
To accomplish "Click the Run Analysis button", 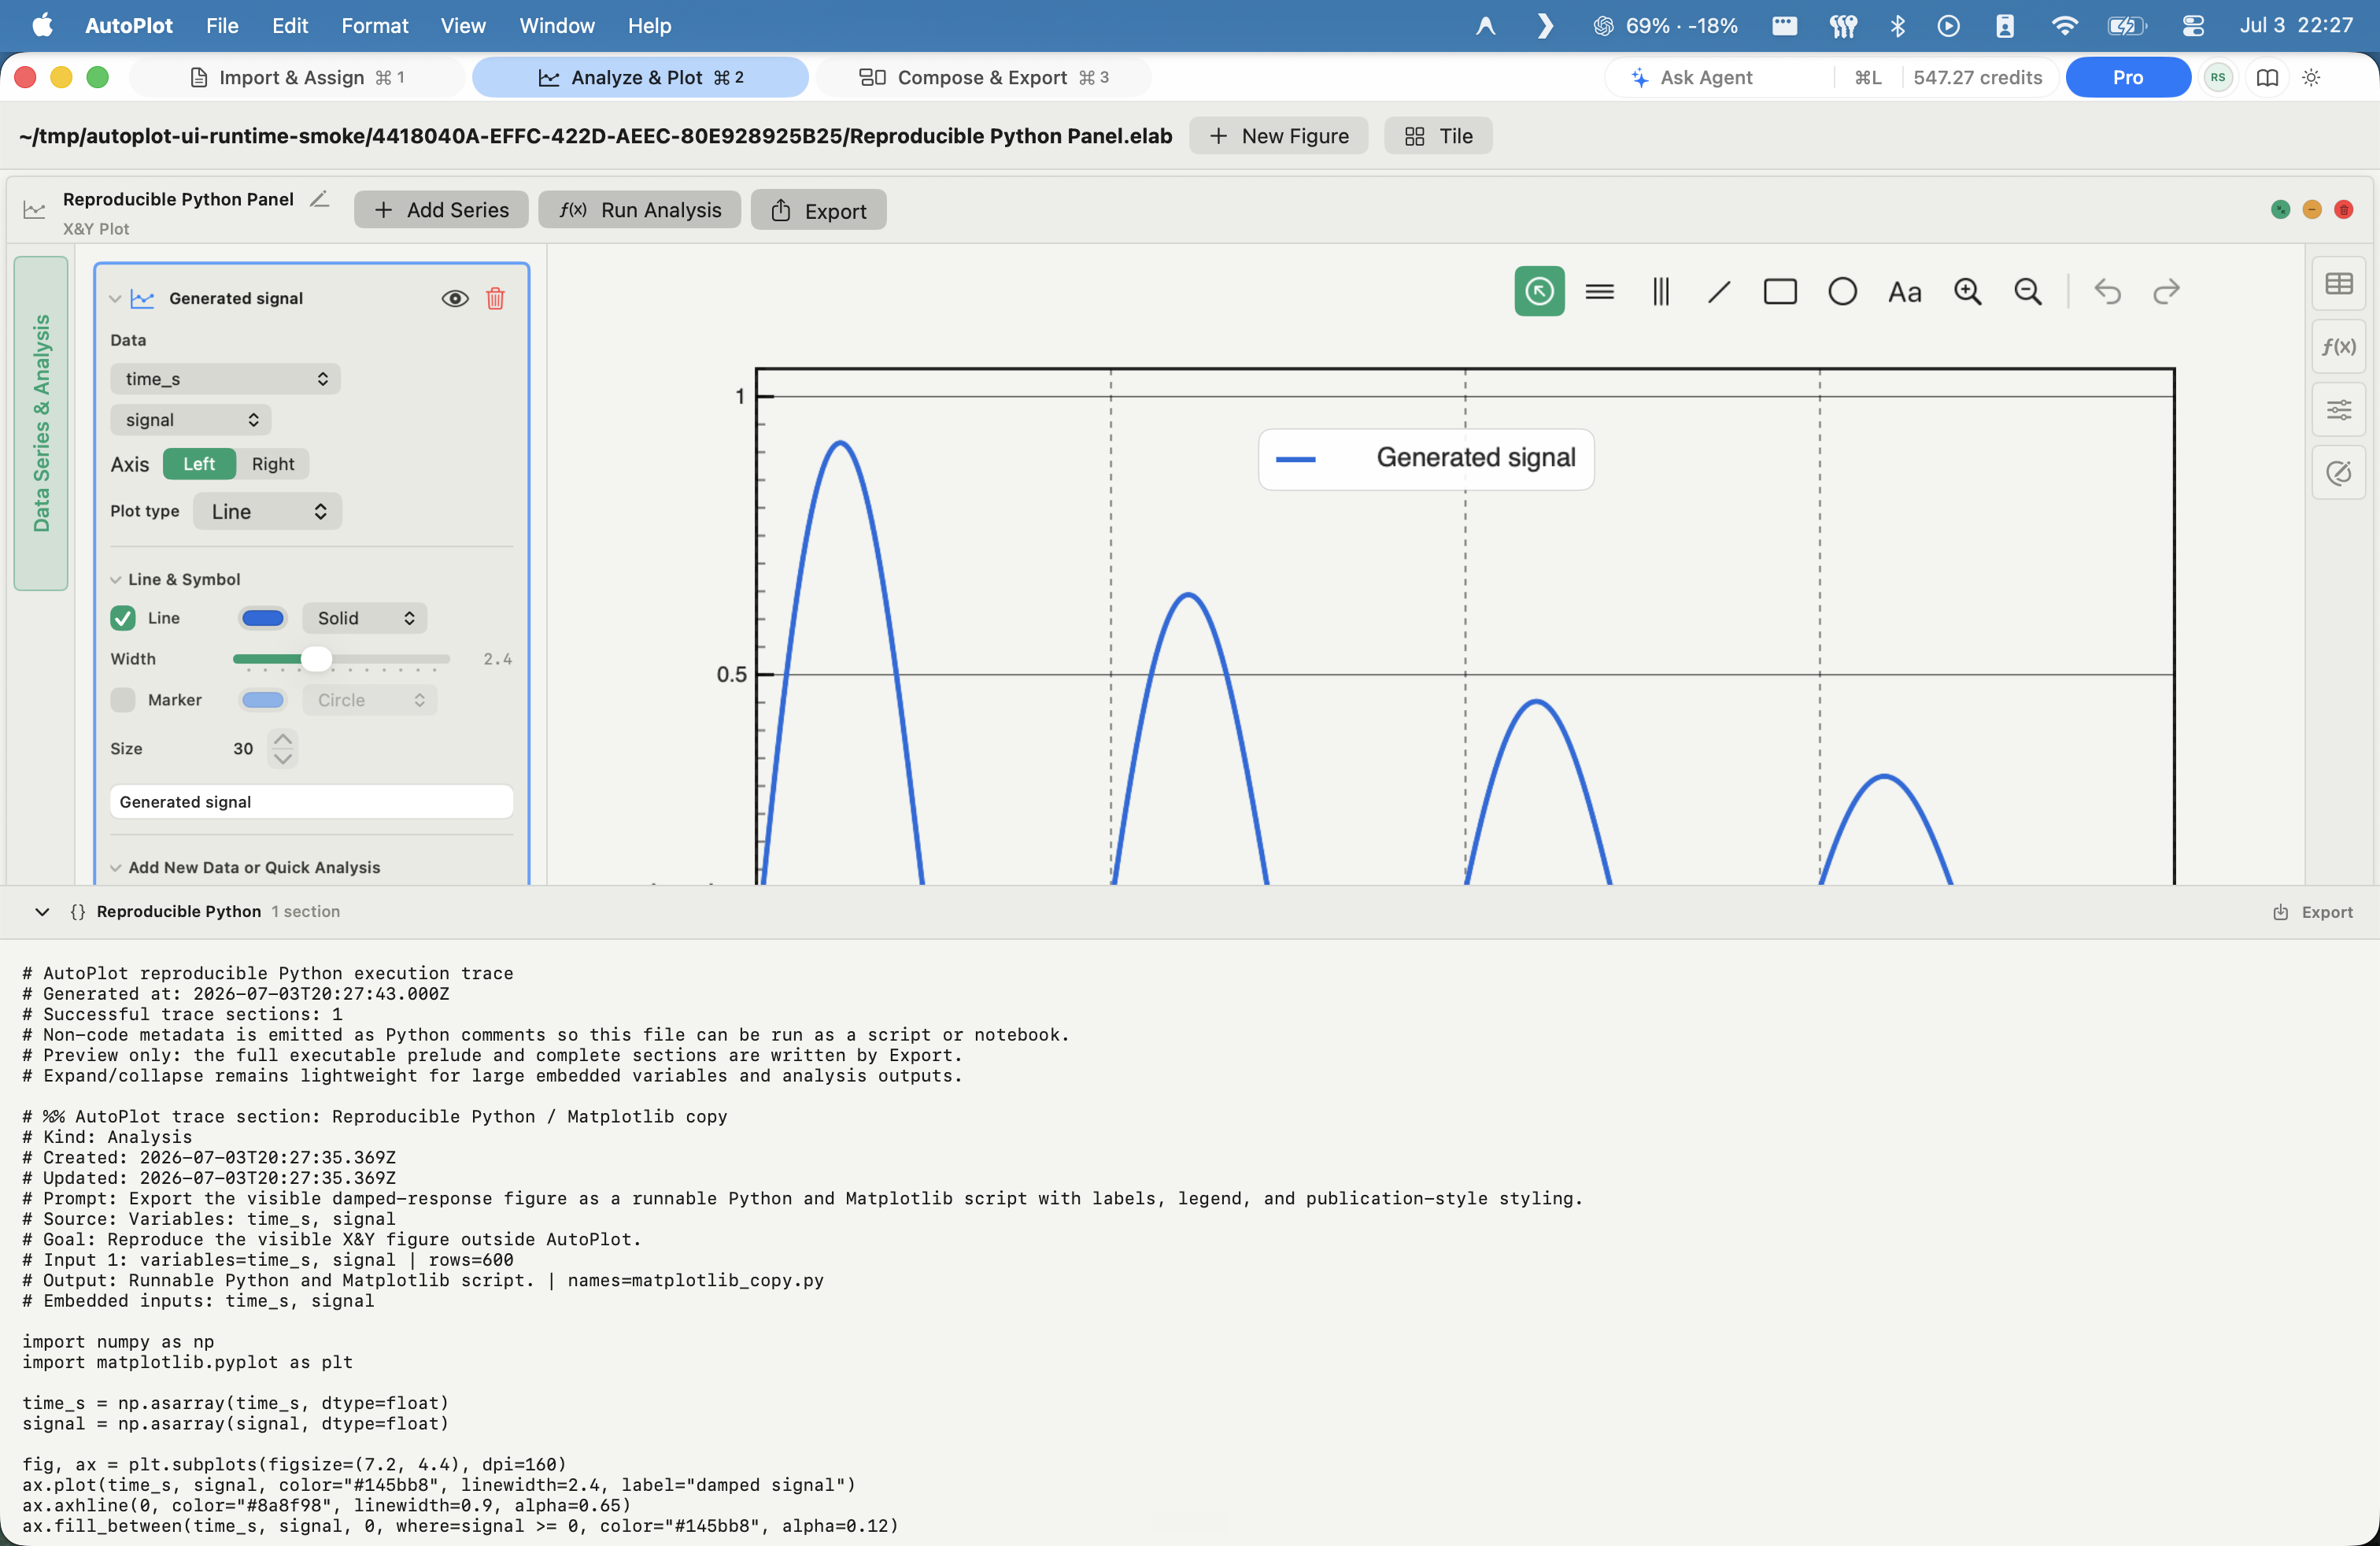I will [640, 210].
